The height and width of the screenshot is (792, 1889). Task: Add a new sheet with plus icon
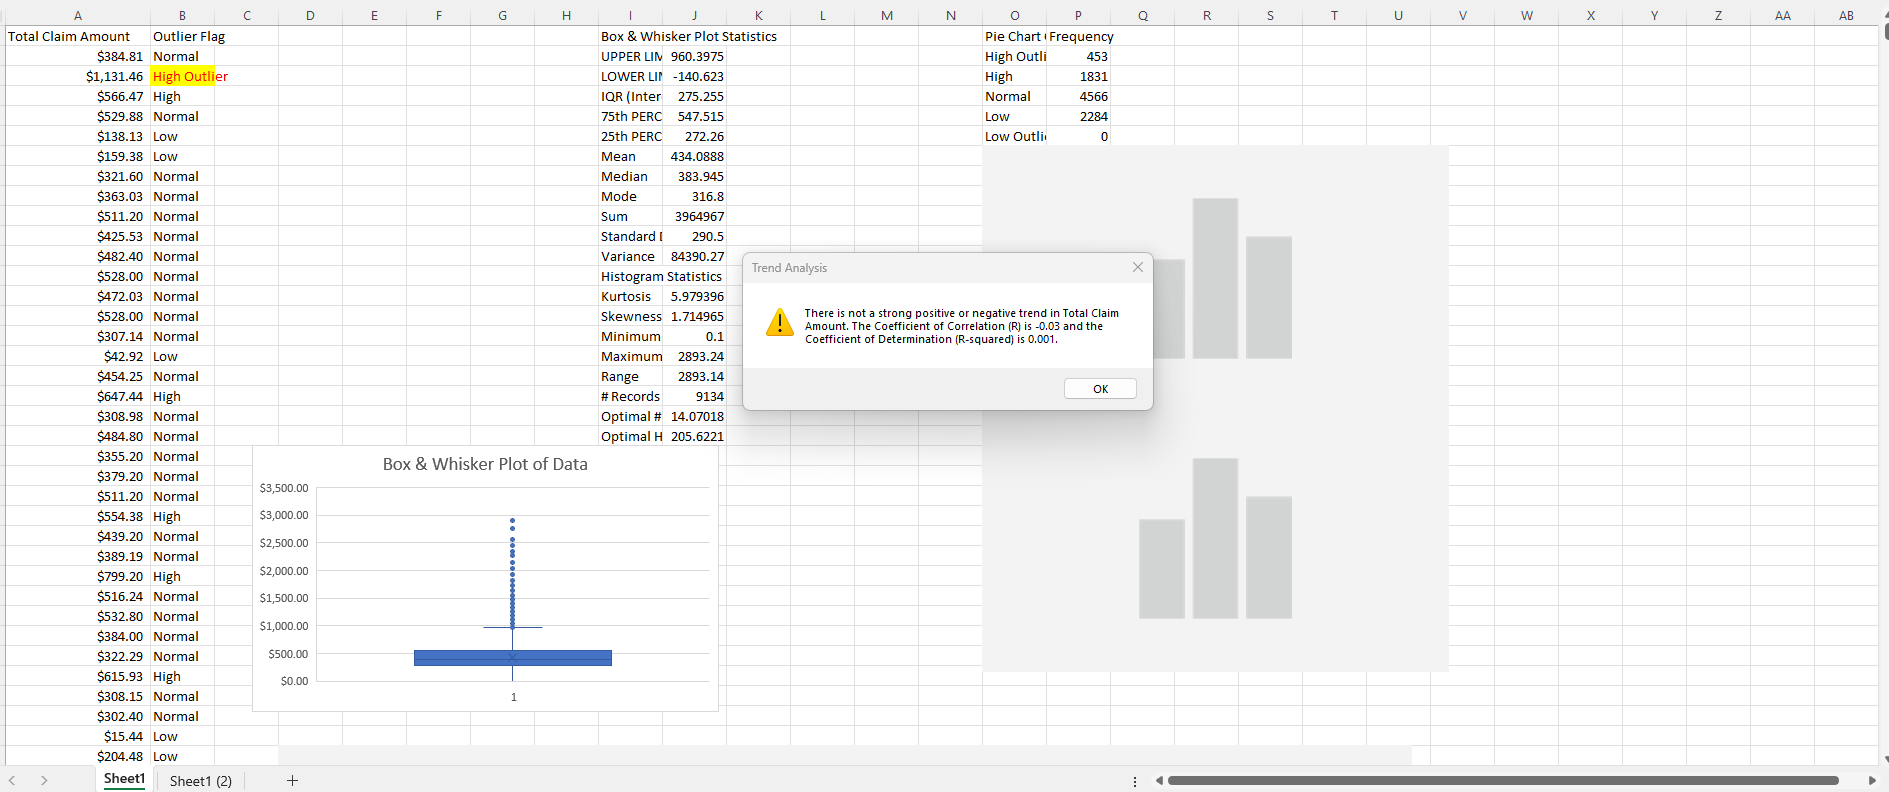click(292, 780)
